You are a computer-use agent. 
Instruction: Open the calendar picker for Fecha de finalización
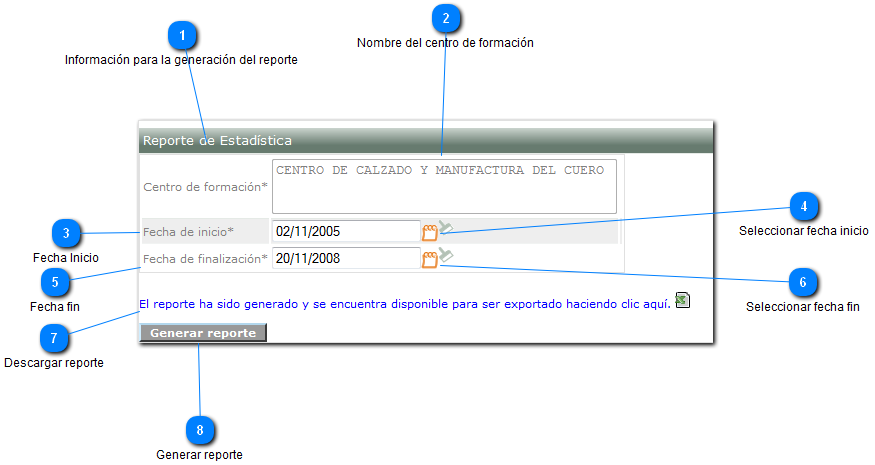pyautogui.click(x=430, y=260)
